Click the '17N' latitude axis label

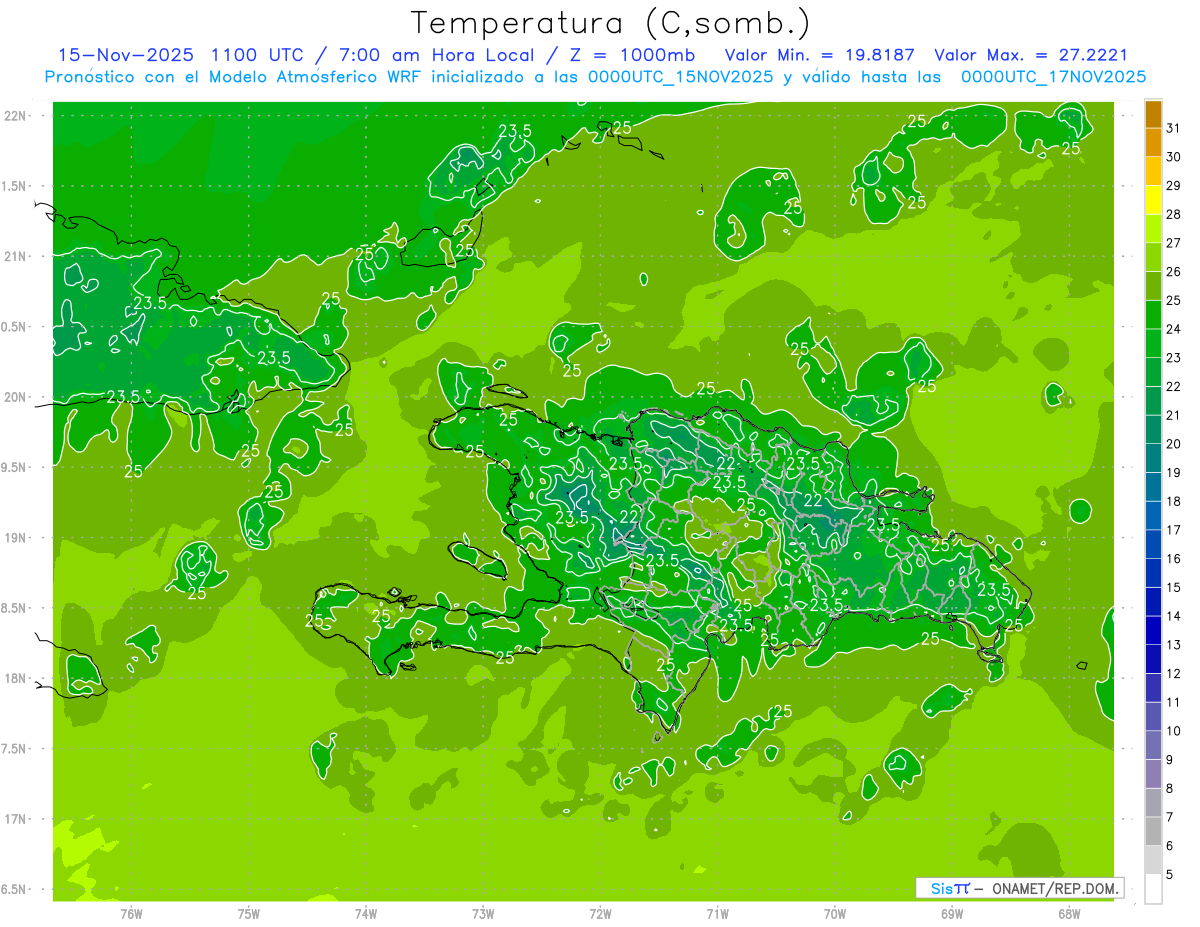[16, 819]
